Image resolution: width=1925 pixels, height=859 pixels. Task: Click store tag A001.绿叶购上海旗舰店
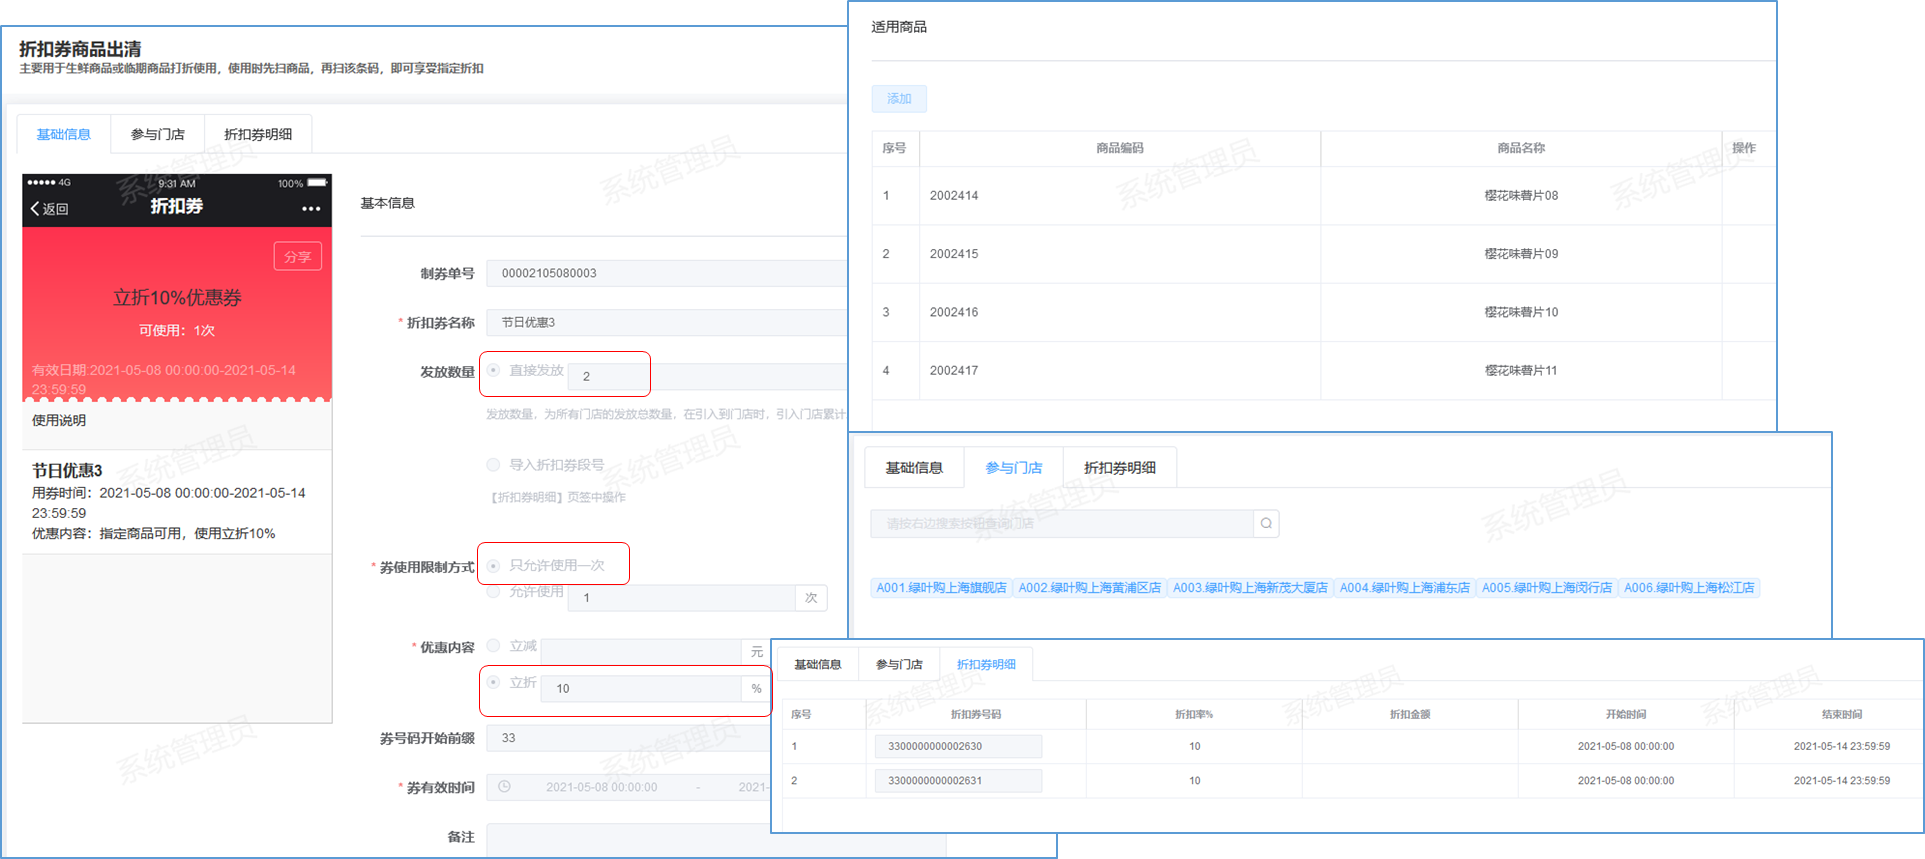[942, 588]
